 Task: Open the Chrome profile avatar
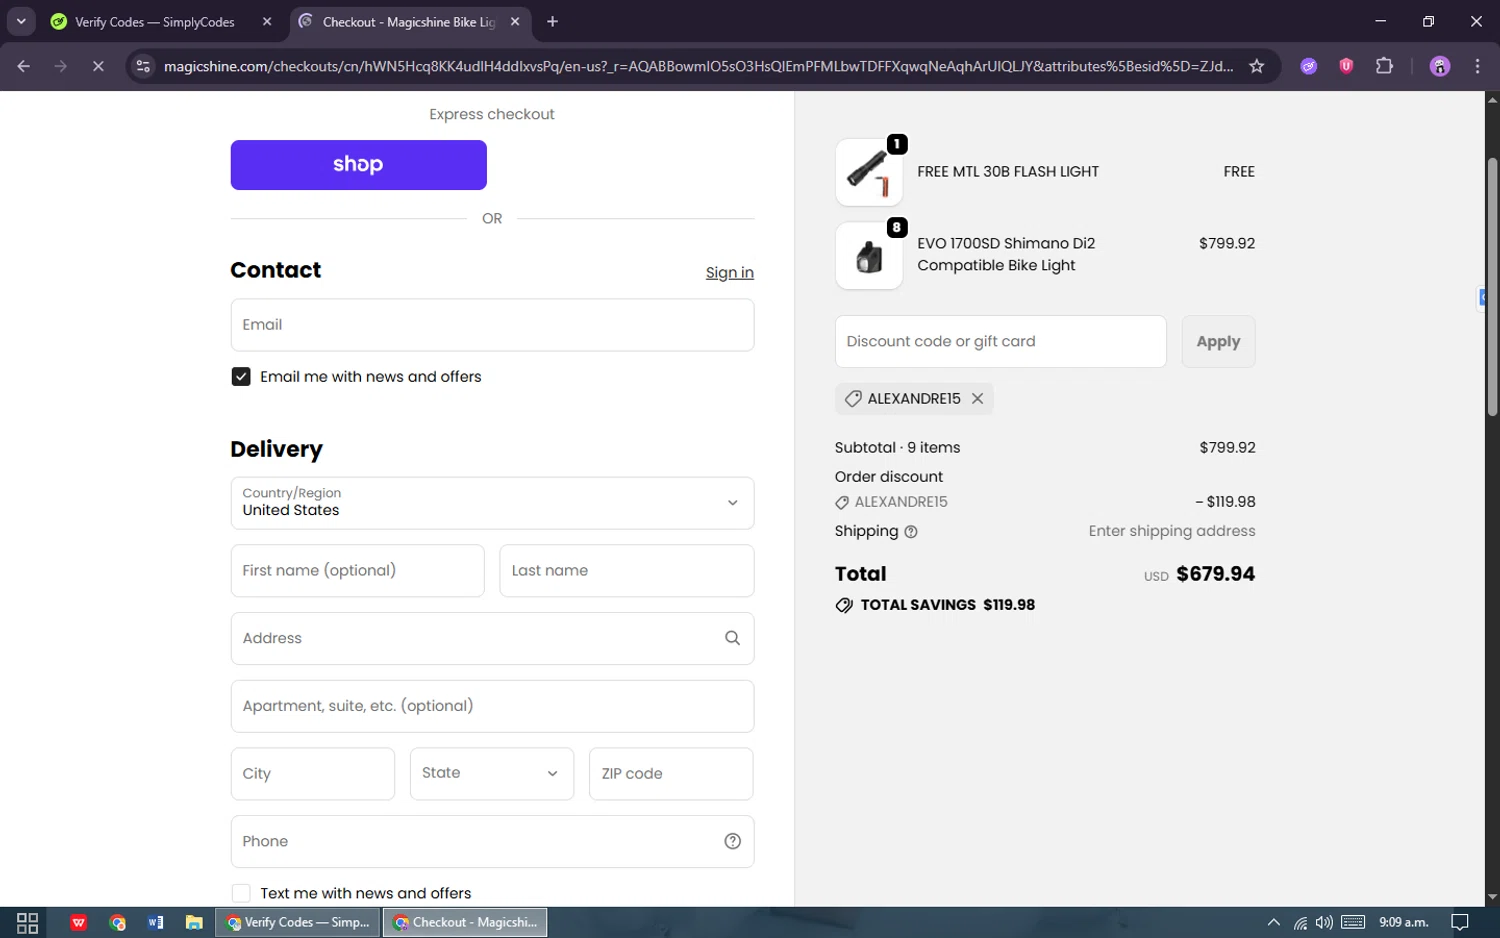click(x=1440, y=66)
